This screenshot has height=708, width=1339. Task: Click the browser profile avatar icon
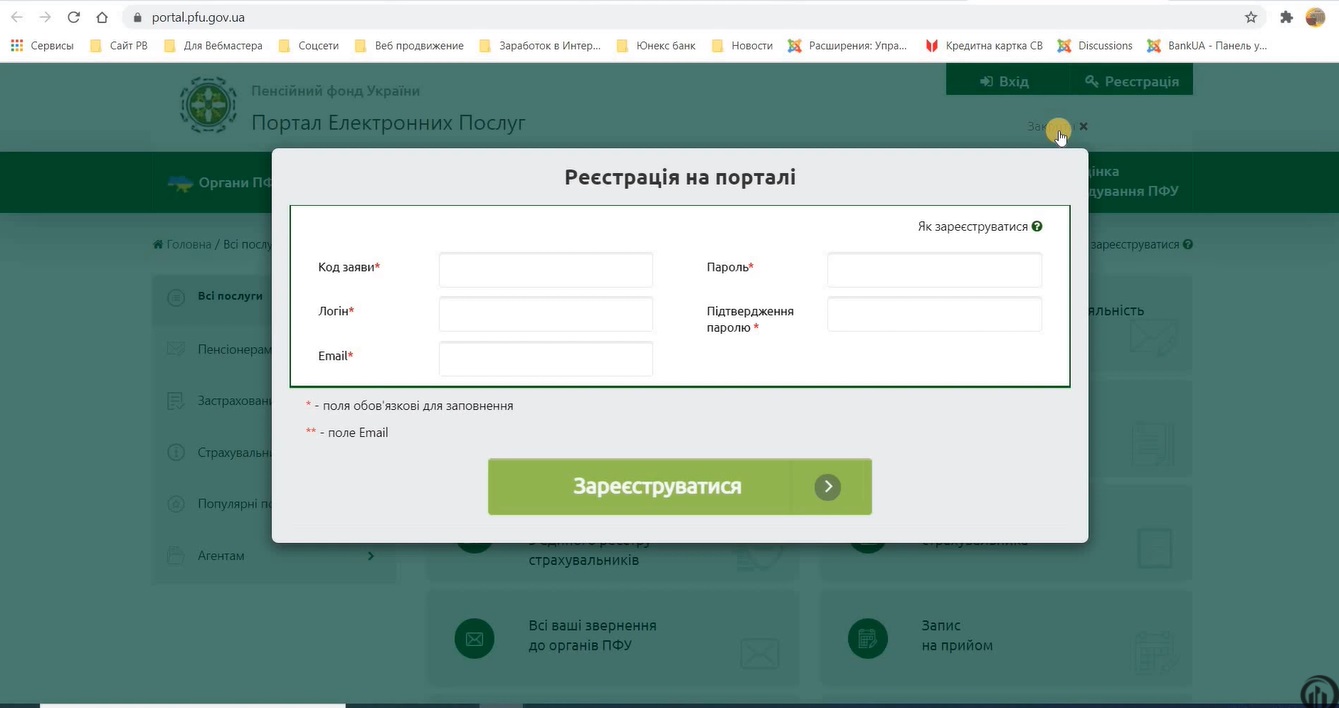pos(1315,17)
